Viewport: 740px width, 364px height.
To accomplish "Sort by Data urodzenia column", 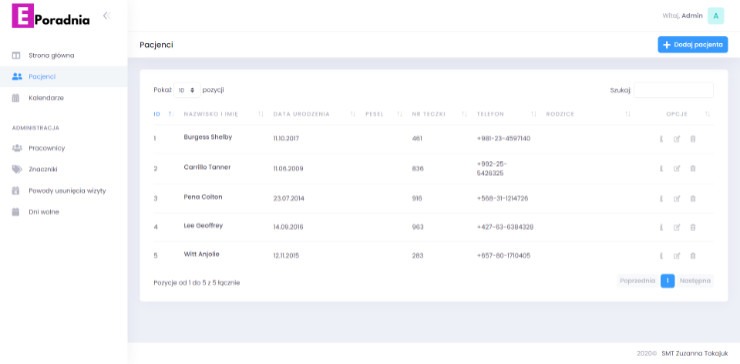I will pyautogui.click(x=314, y=114).
